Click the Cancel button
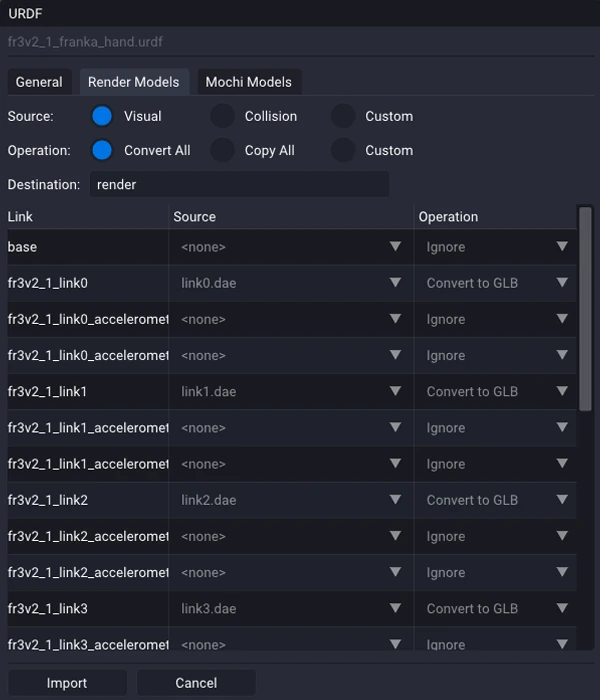Screen dimensions: 600x700 (x=196, y=683)
